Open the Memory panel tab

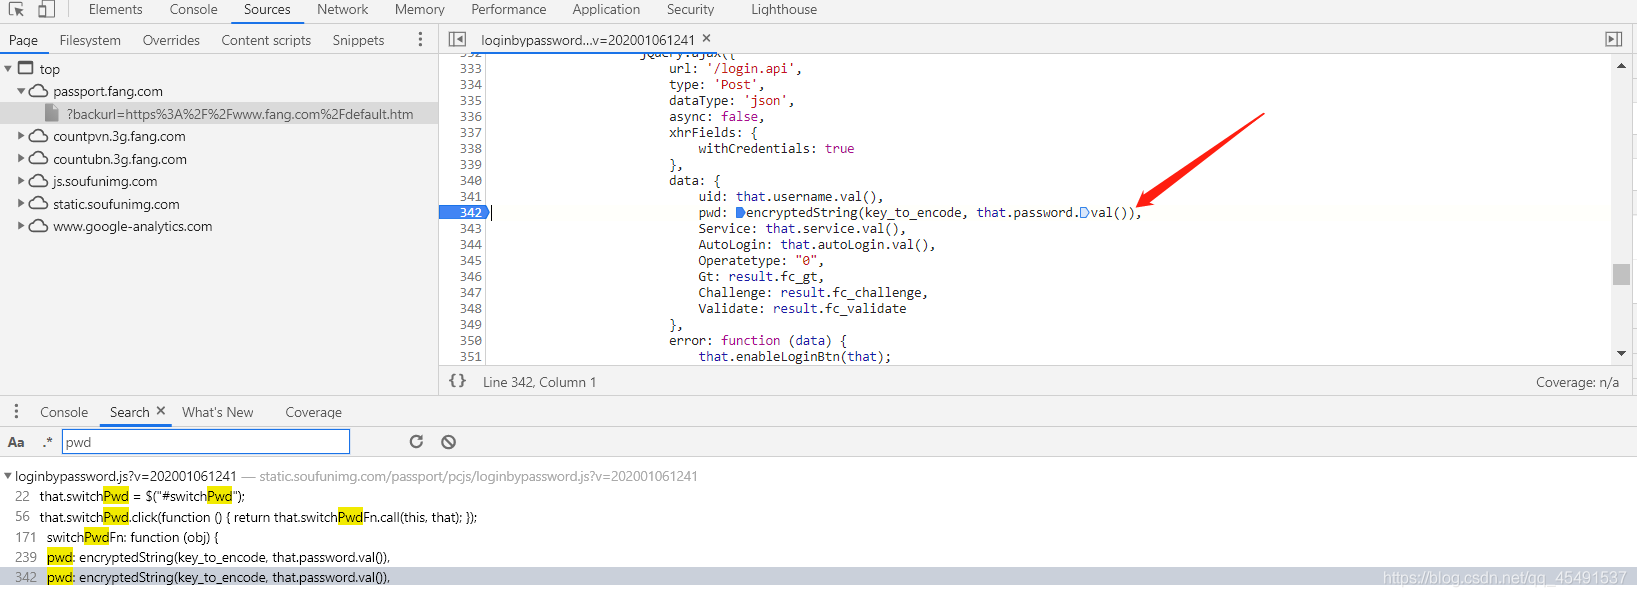[x=419, y=9]
